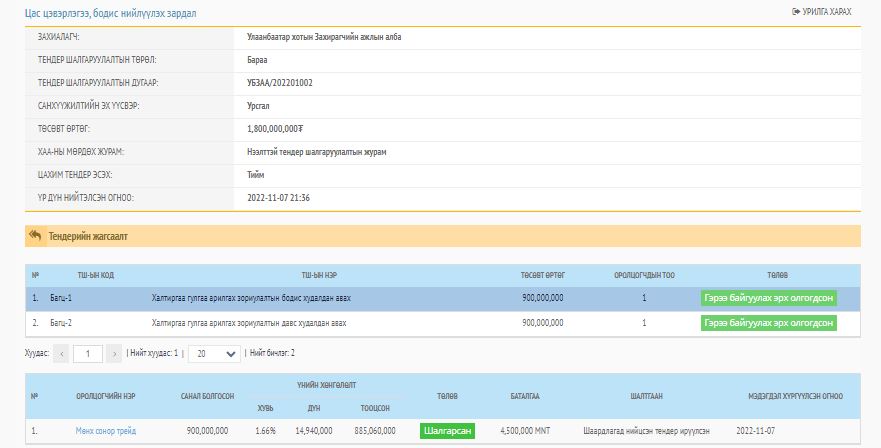This screenshot has height=448, width=881.
Task: Select the Багц-2 row in the package table
Action: (x=250, y=323)
